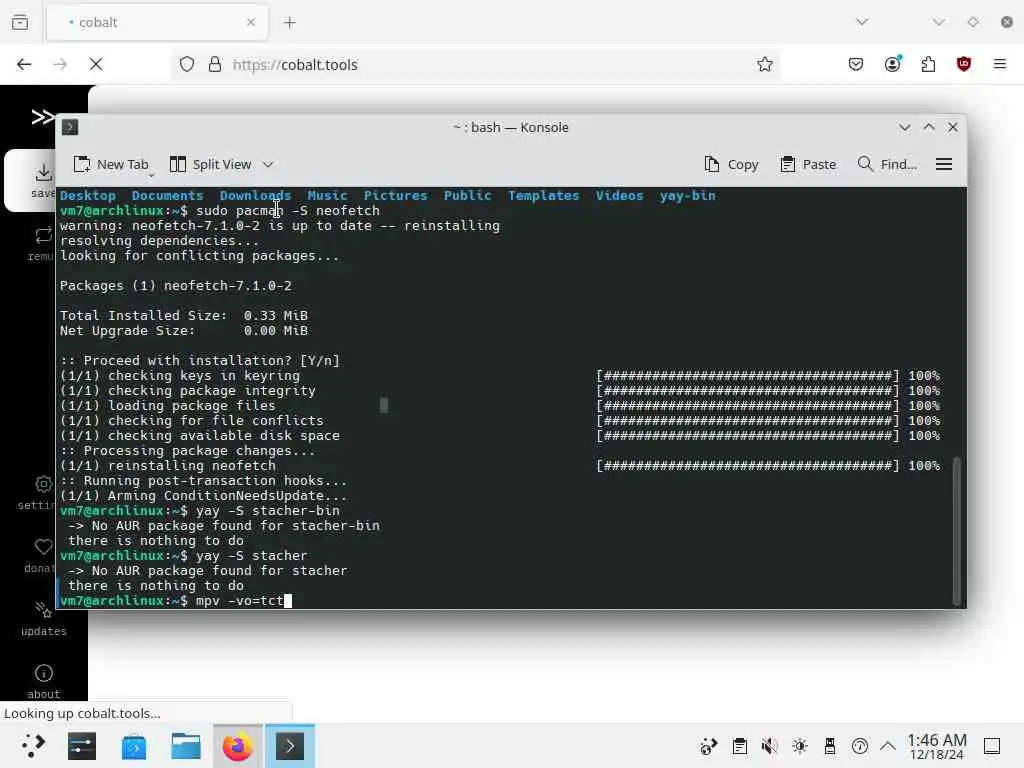Open the Firefox application menu
Viewport: 1024px width, 768px height.
click(1000, 64)
